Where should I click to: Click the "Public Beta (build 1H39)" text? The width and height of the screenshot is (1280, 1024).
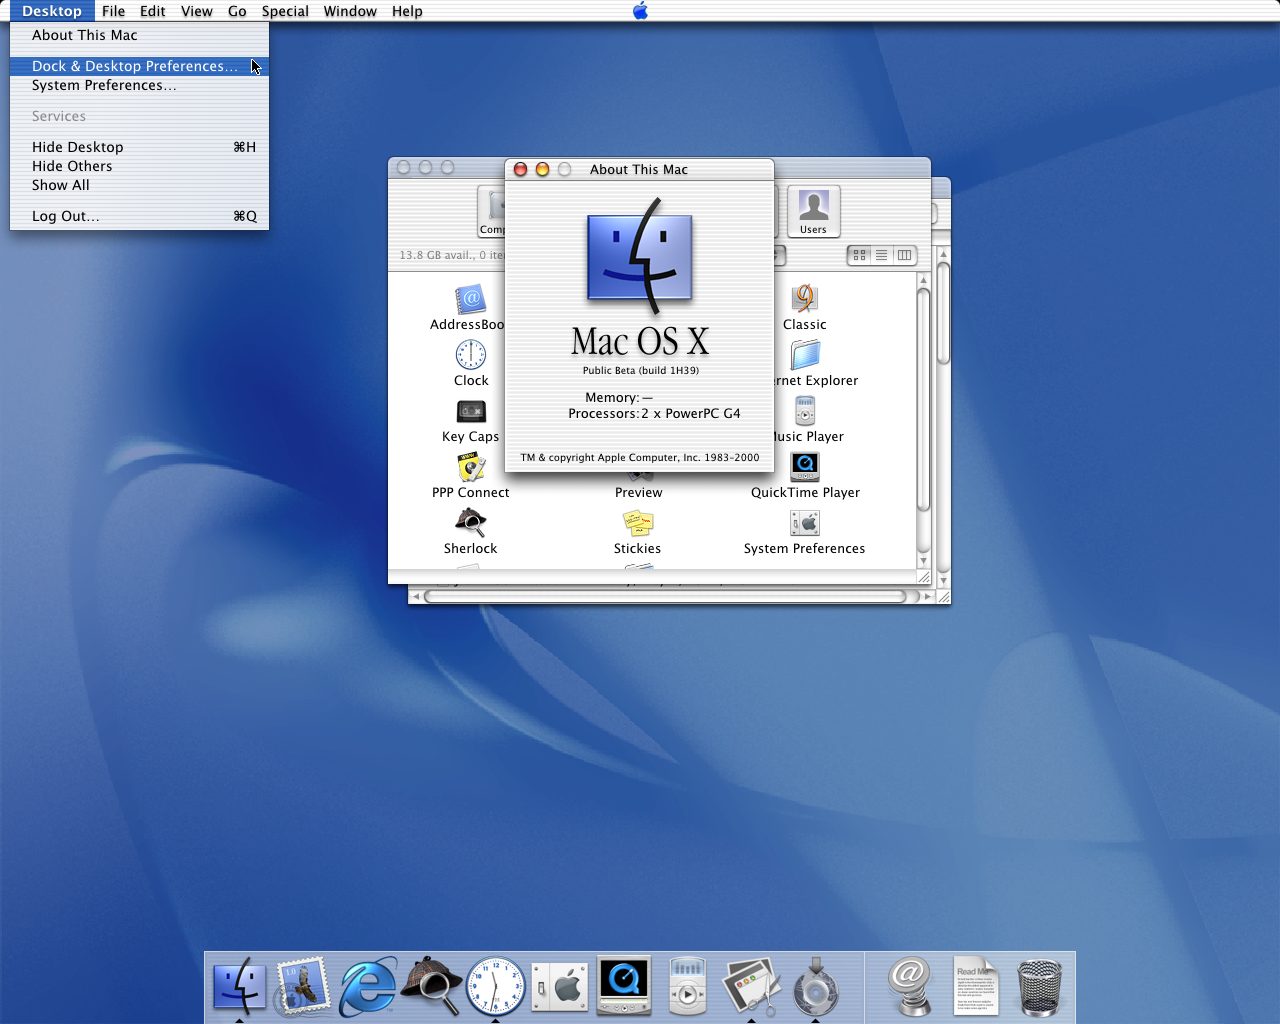[641, 370]
